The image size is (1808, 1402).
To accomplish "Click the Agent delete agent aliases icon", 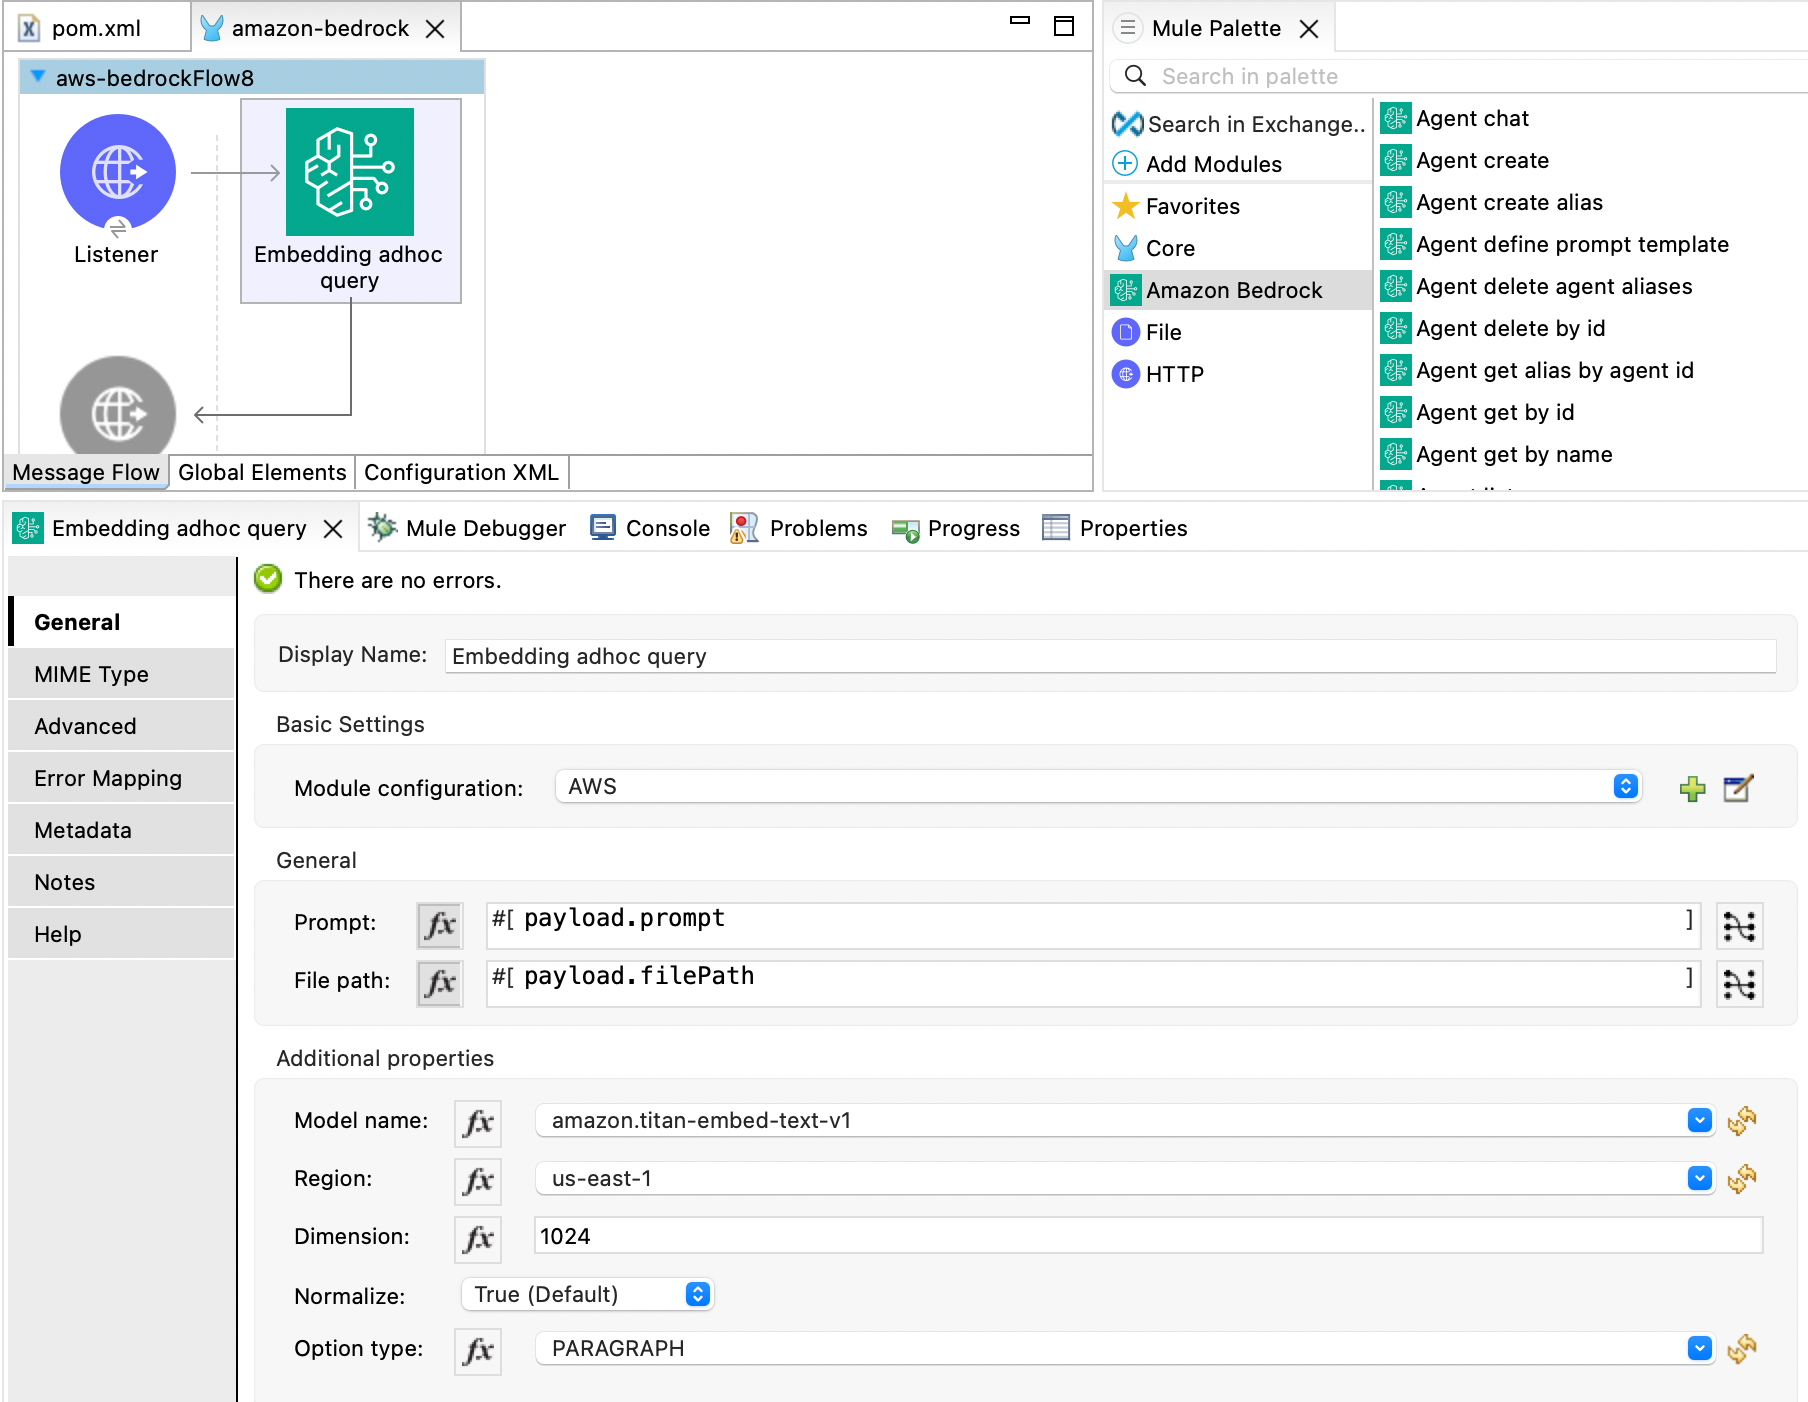I will pos(1396,286).
